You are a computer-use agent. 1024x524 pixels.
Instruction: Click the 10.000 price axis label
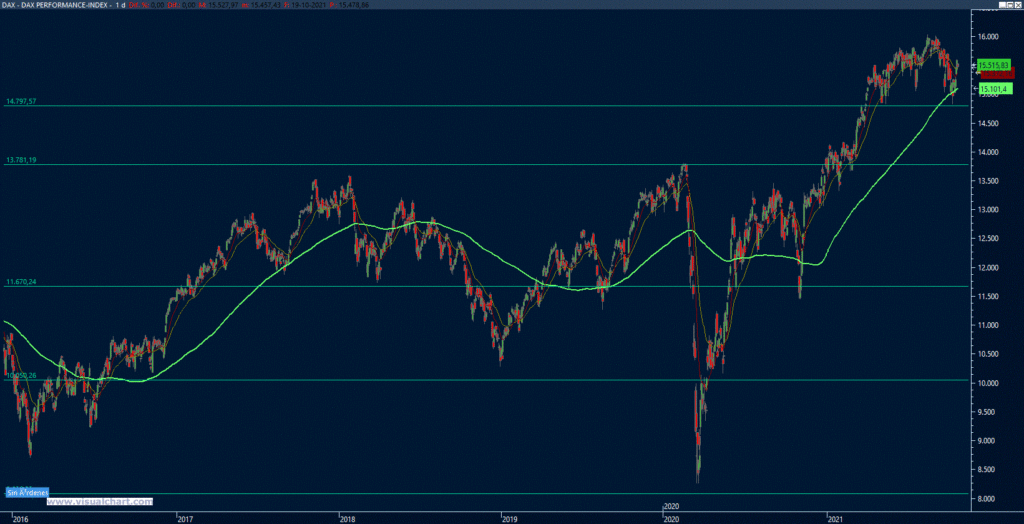coord(987,383)
